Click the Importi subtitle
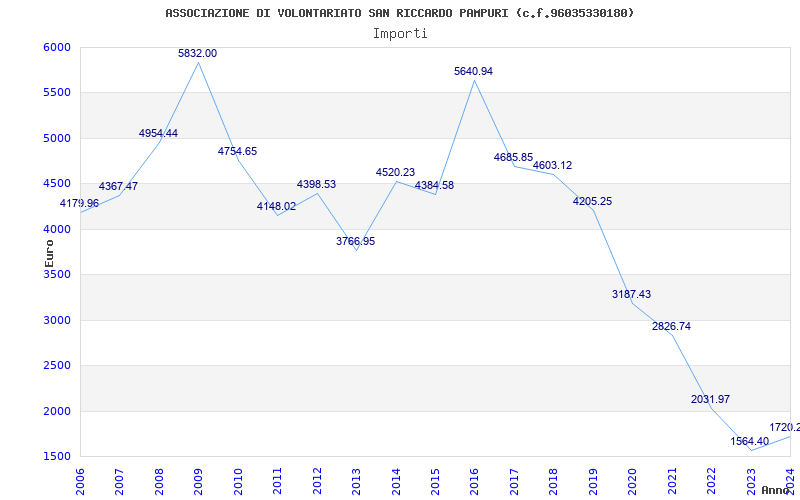Screen dimensions: 800x500 [x=400, y=34]
